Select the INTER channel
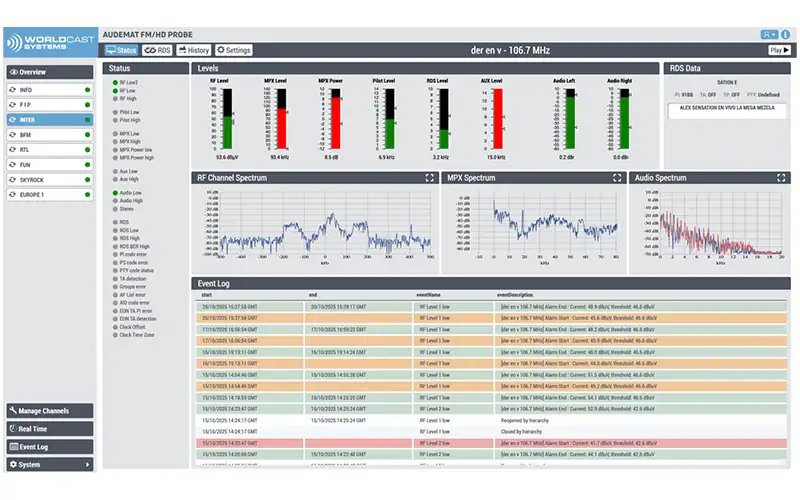This screenshot has width=800, height=500. (x=50, y=120)
